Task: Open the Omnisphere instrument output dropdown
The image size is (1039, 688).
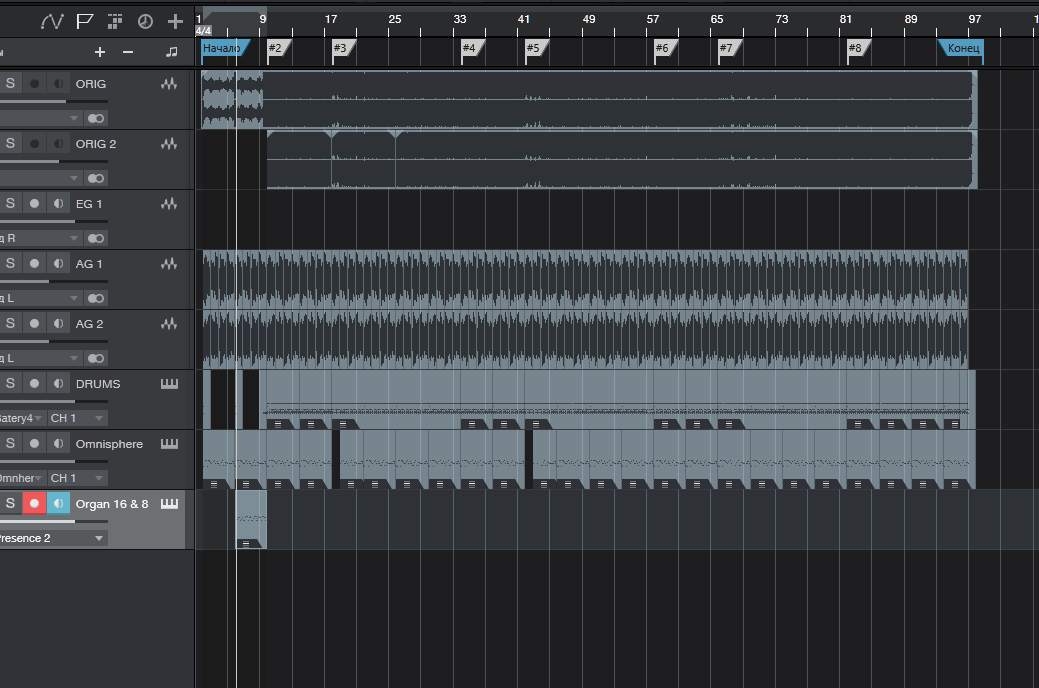Action: click(22, 478)
